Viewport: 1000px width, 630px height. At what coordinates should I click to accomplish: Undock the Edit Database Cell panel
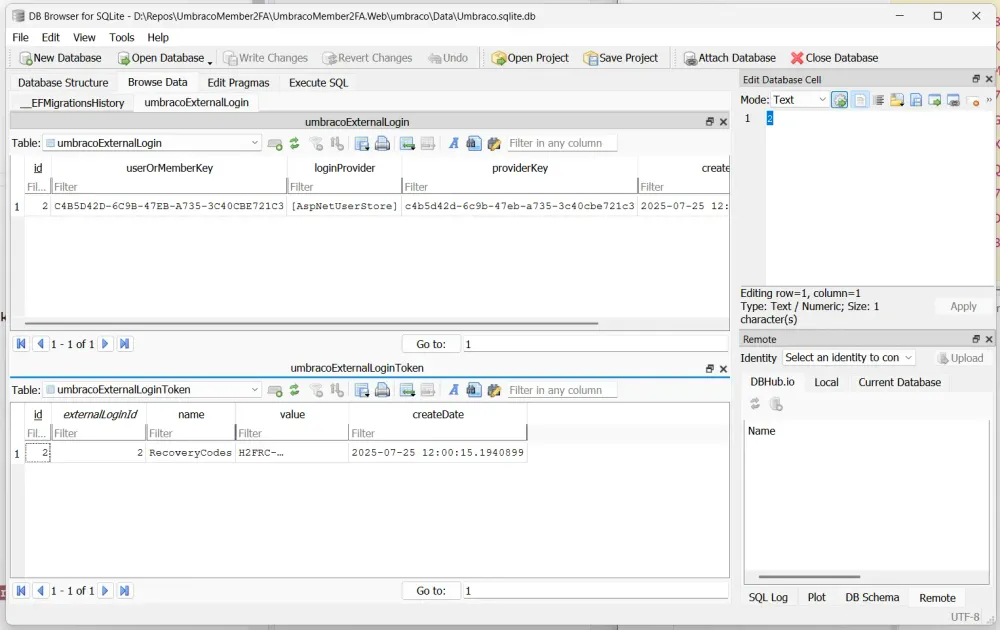tap(977, 79)
